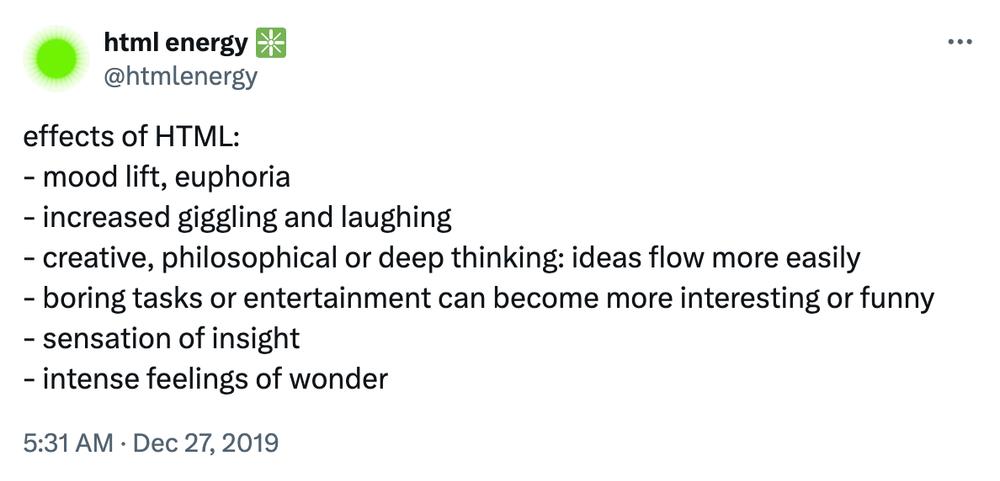
Task: Click the green sparkle emoji beside the name
Action: coord(271,43)
